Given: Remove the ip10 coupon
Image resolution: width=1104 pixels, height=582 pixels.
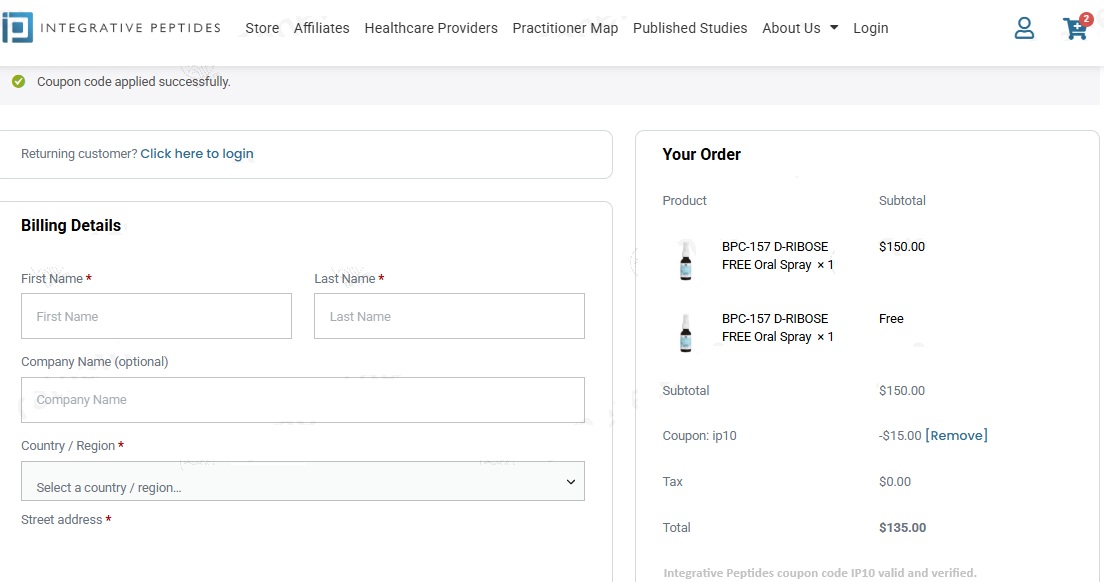Looking at the screenshot, I should tap(956, 436).
